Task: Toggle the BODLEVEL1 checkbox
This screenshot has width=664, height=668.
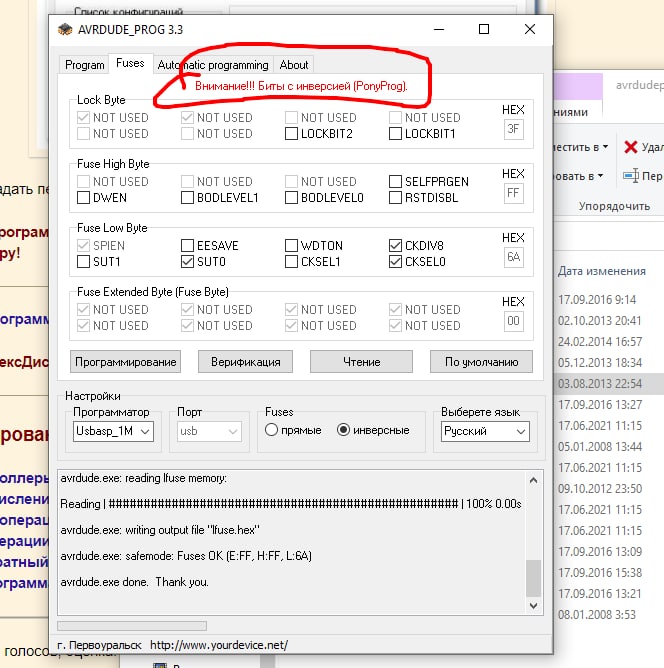Action: click(x=187, y=198)
